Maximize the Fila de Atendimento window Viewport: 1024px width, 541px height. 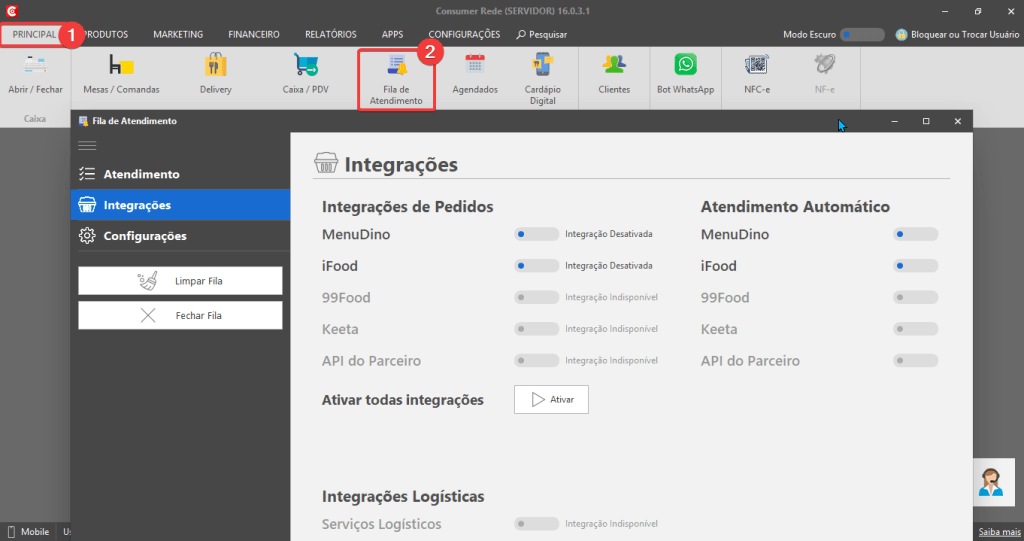click(x=926, y=121)
